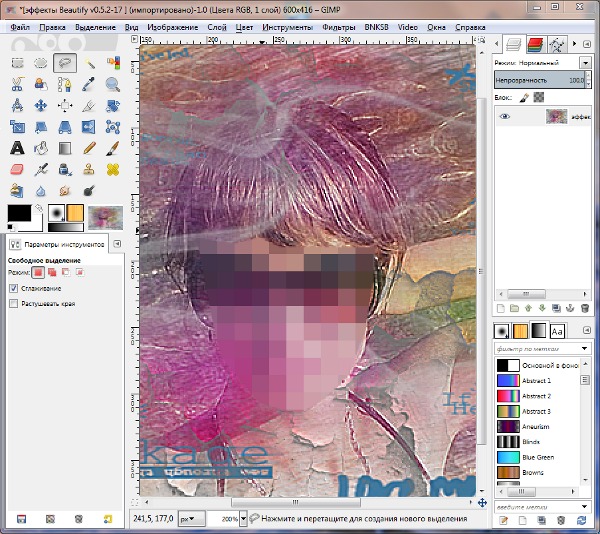Create a new layer in Layers panel
600x534 pixels.
click(501, 308)
